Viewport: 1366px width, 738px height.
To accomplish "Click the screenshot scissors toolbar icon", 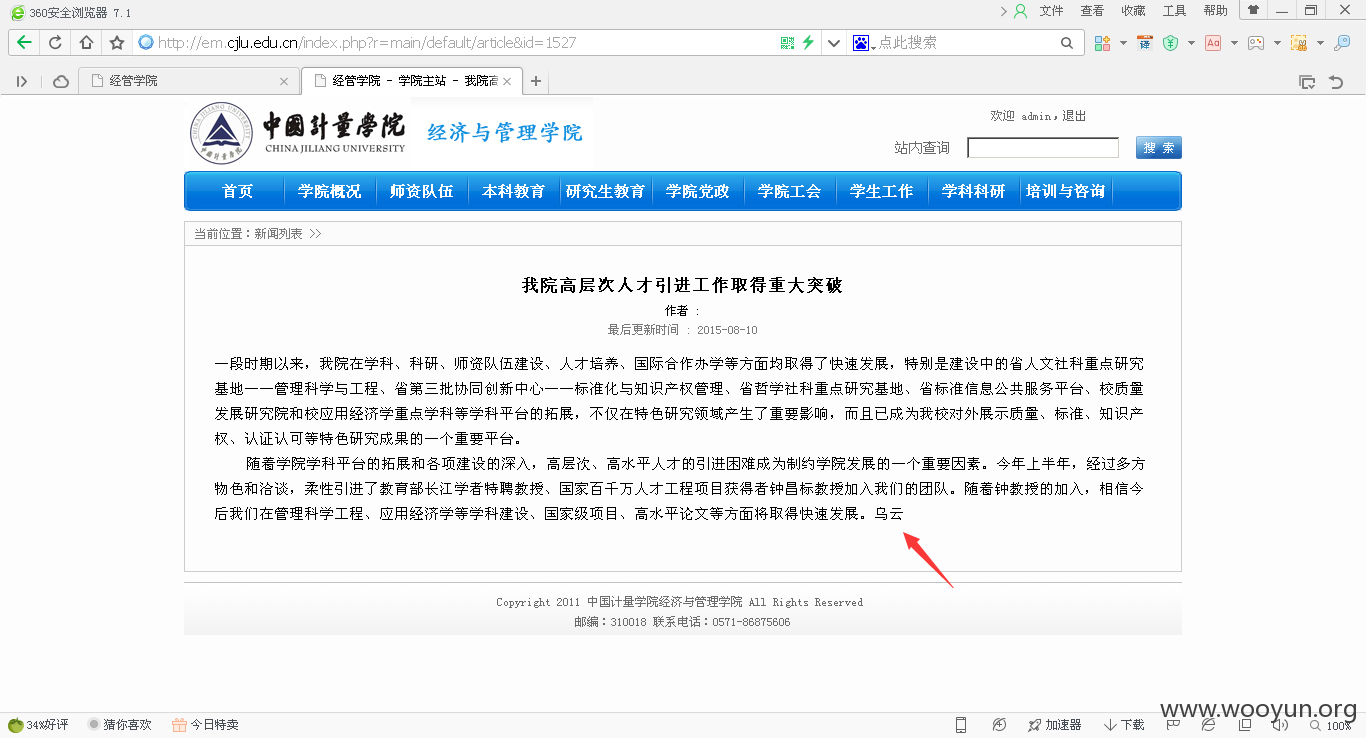I will [x=1299, y=43].
